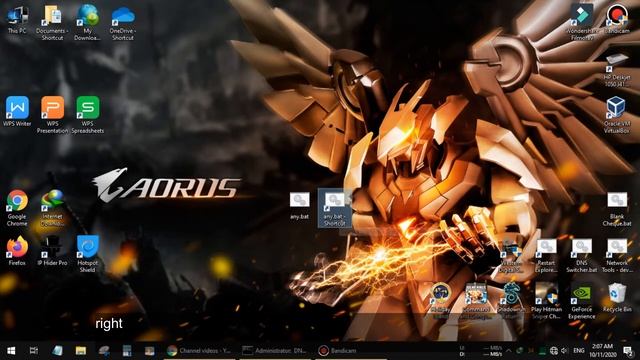This screenshot has width=640, height=360.
Task: Select the Western Digital shortcut icon
Action: (511, 256)
